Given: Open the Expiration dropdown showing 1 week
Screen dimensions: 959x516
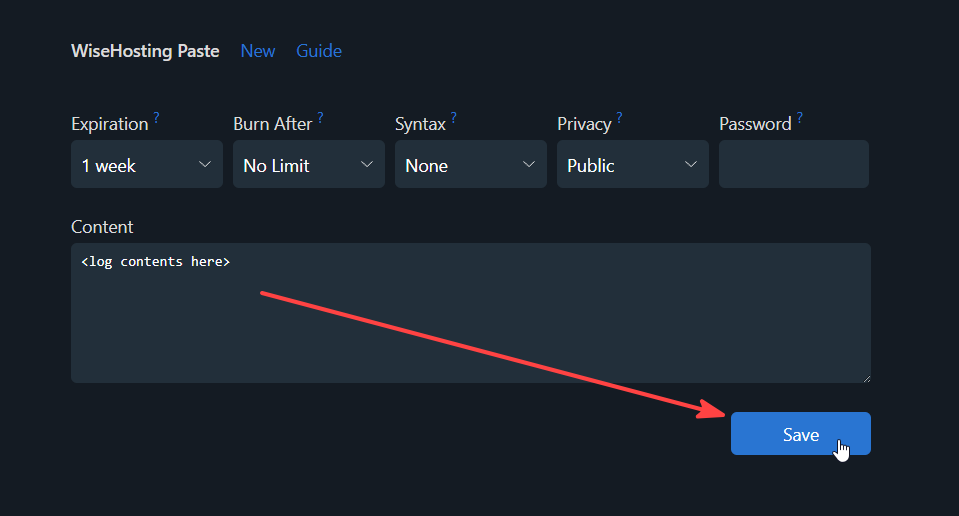Looking at the screenshot, I should [147, 164].
